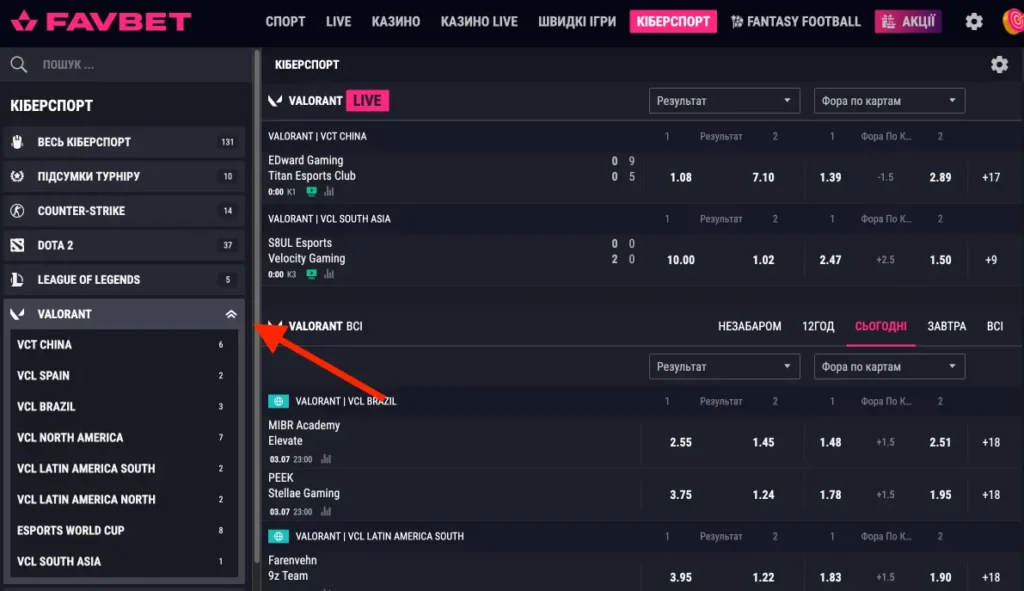Open statistics icon for MIBR Academy match

click(x=326, y=459)
